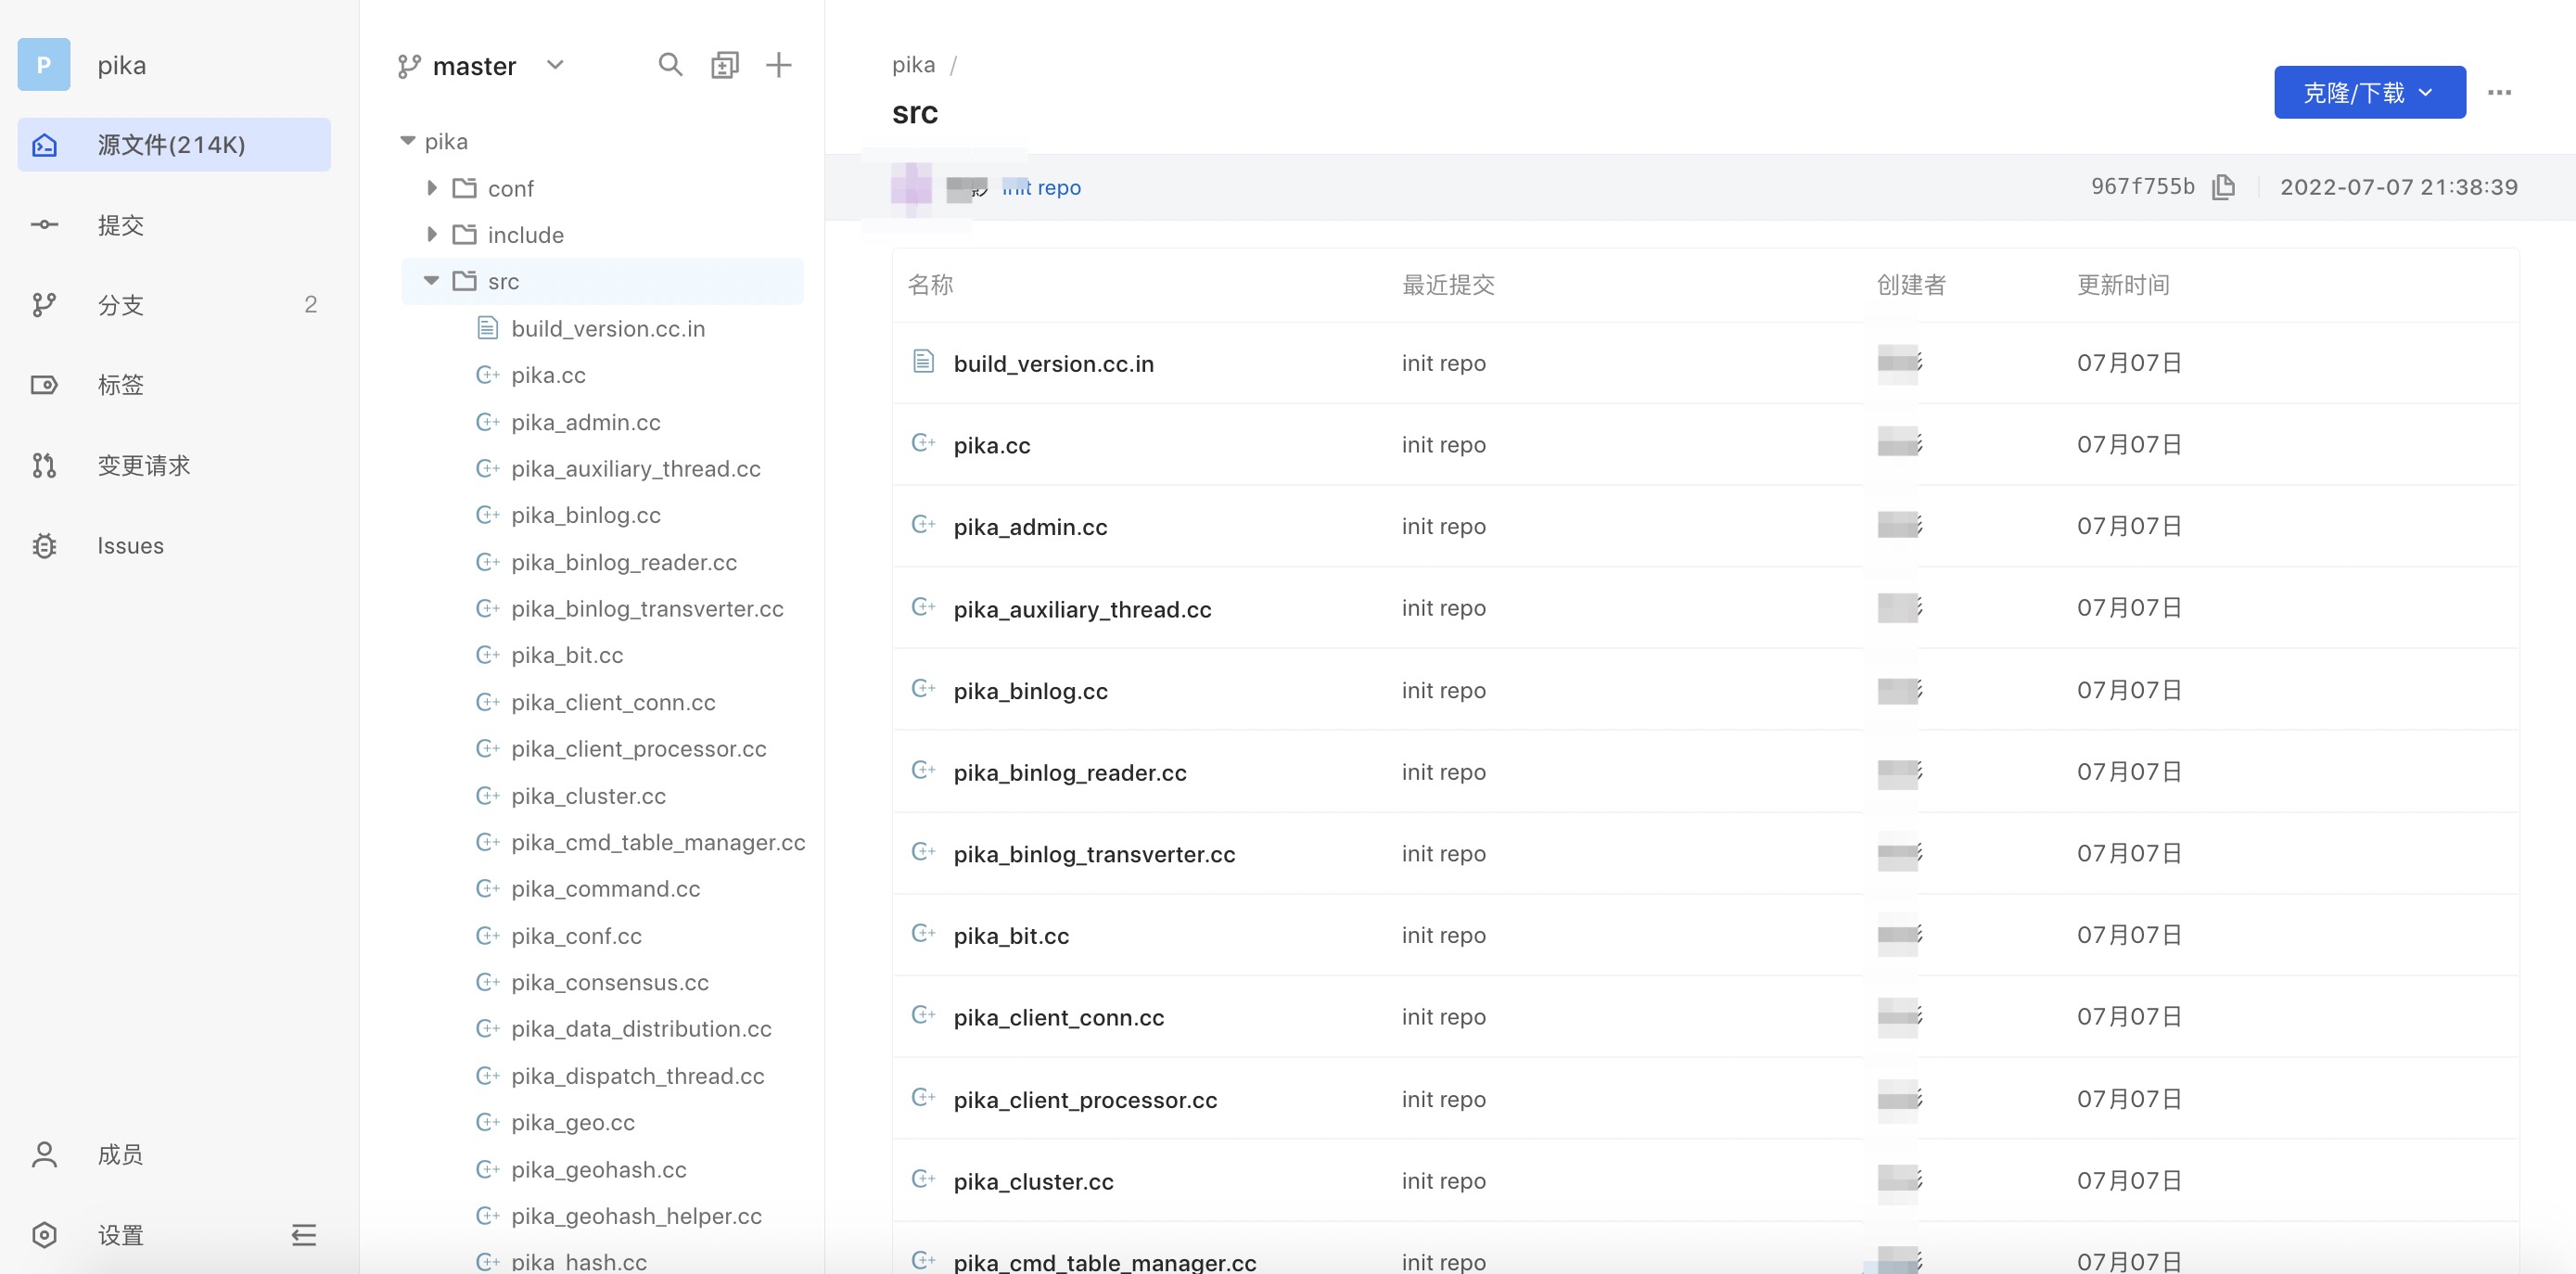
Task: Click the document icon beside build_version.cc.in in table
Action: 923,360
